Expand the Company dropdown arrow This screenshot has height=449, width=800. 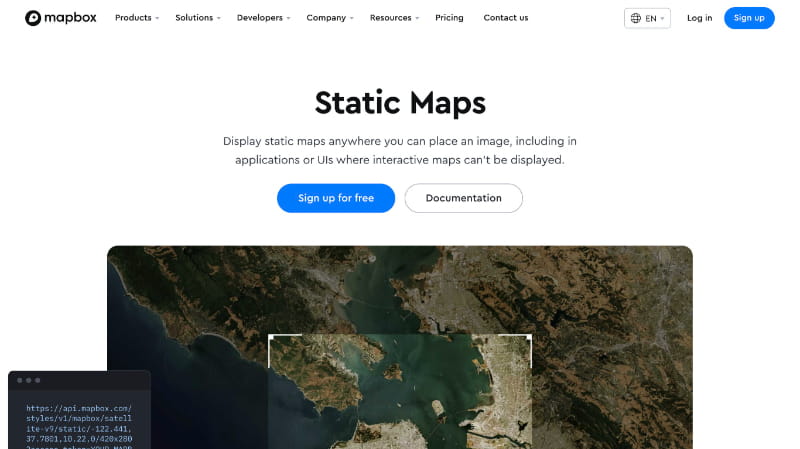point(352,18)
